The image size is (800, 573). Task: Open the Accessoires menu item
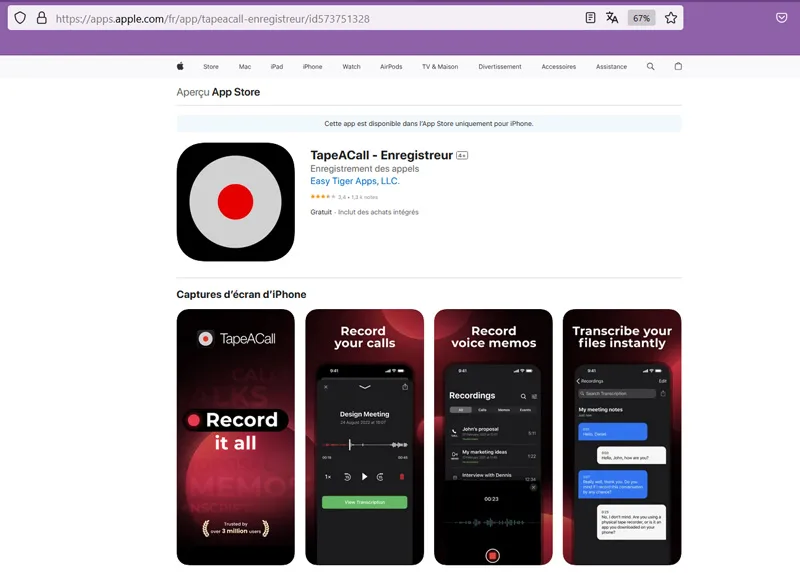pos(559,67)
